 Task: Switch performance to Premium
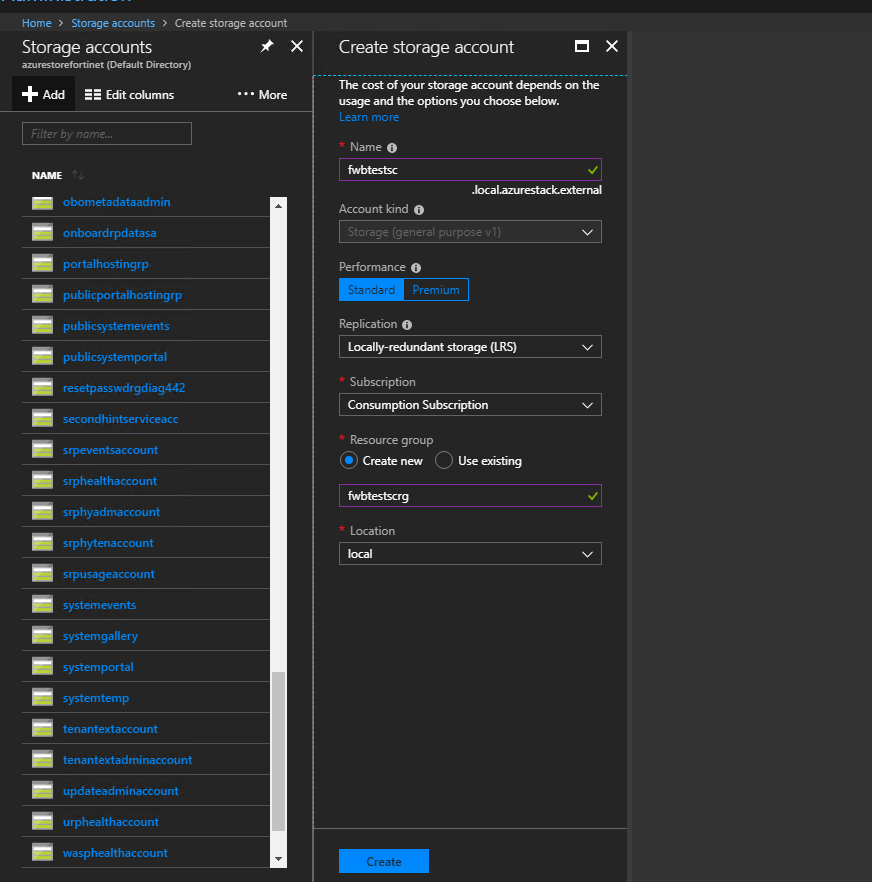[436, 289]
